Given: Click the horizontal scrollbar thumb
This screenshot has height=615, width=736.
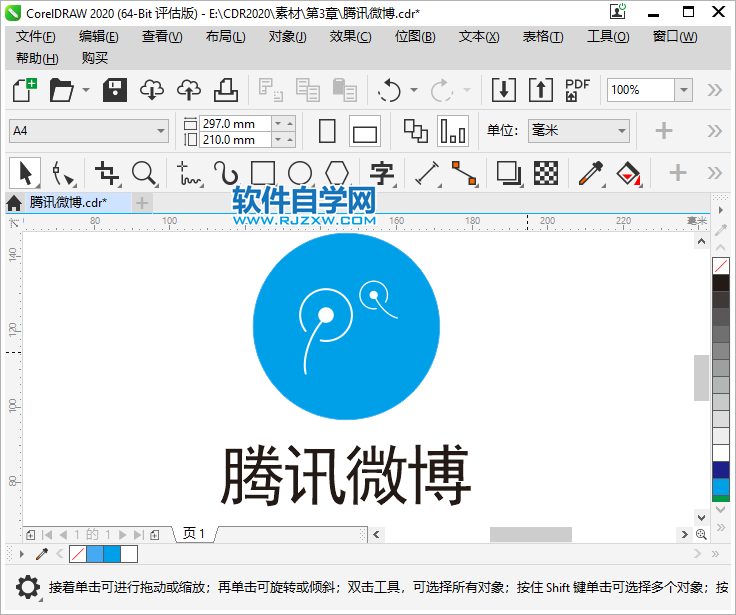Looking at the screenshot, I should [x=531, y=534].
